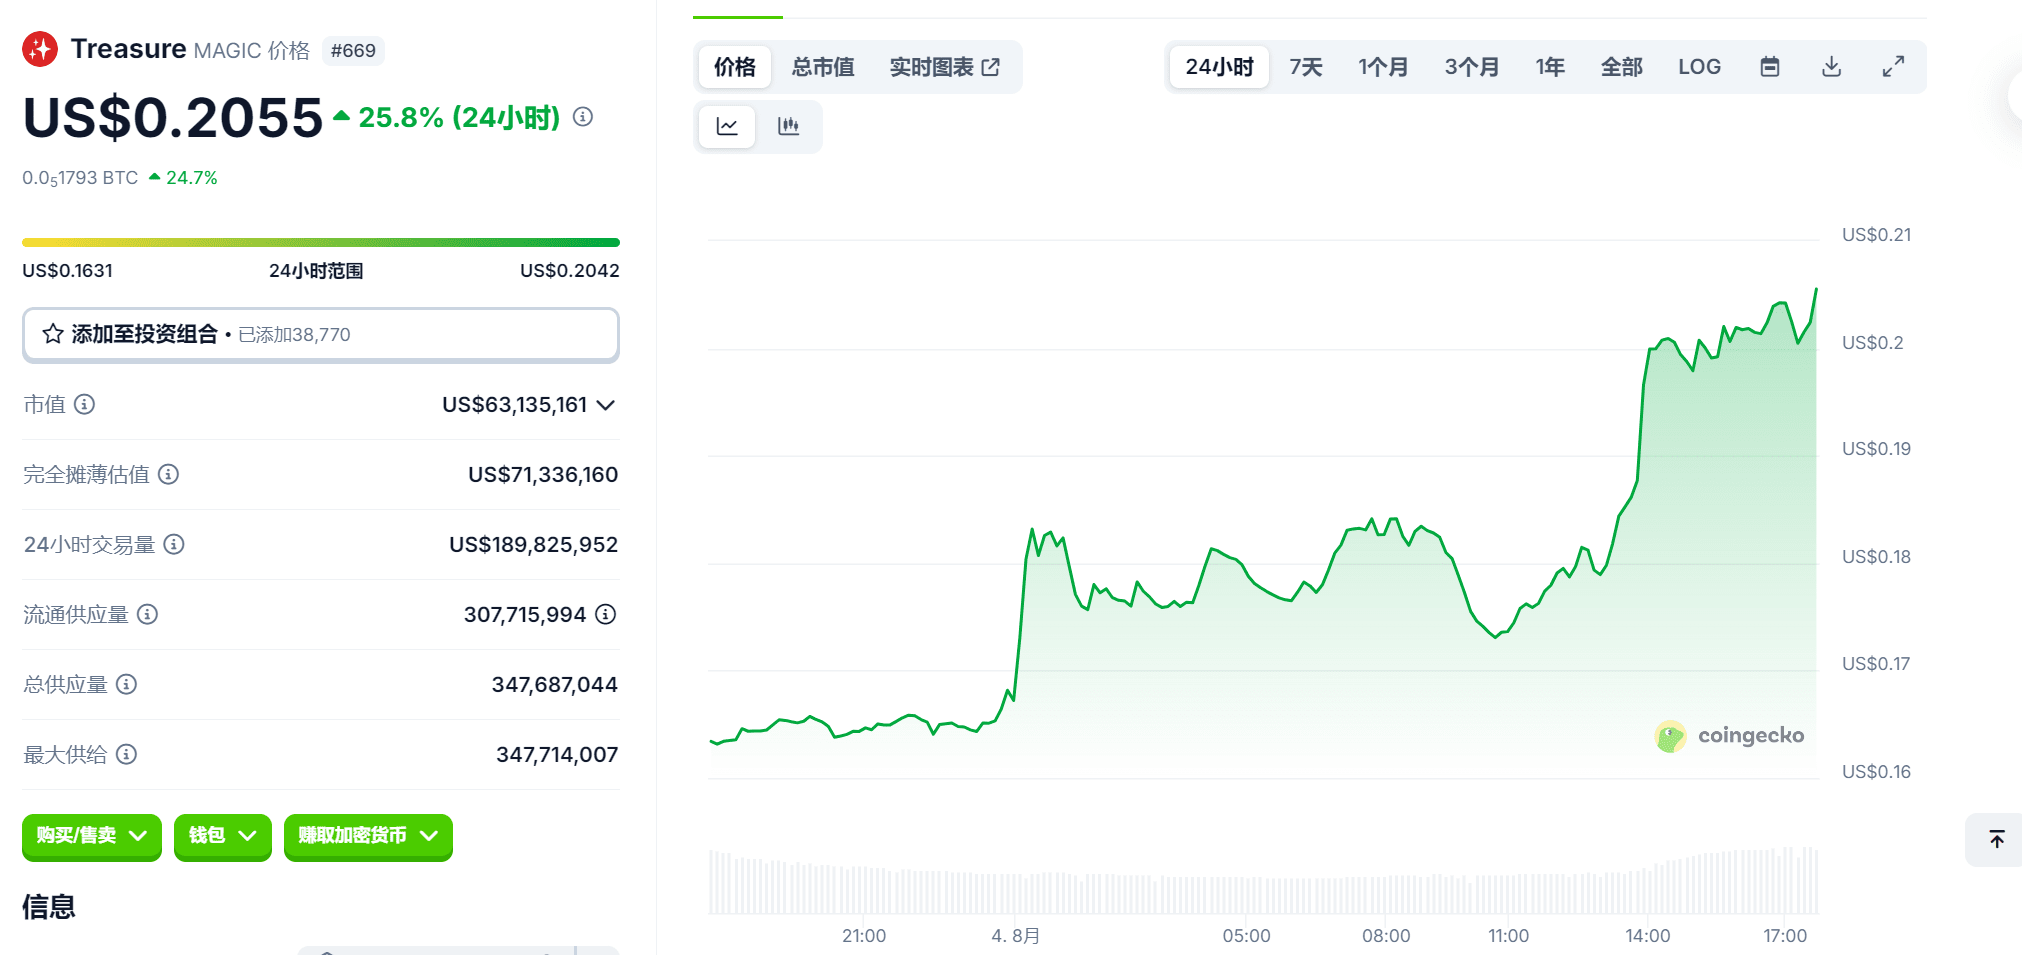
Task: Click the US$0.2042 range high value
Action: 570,271
